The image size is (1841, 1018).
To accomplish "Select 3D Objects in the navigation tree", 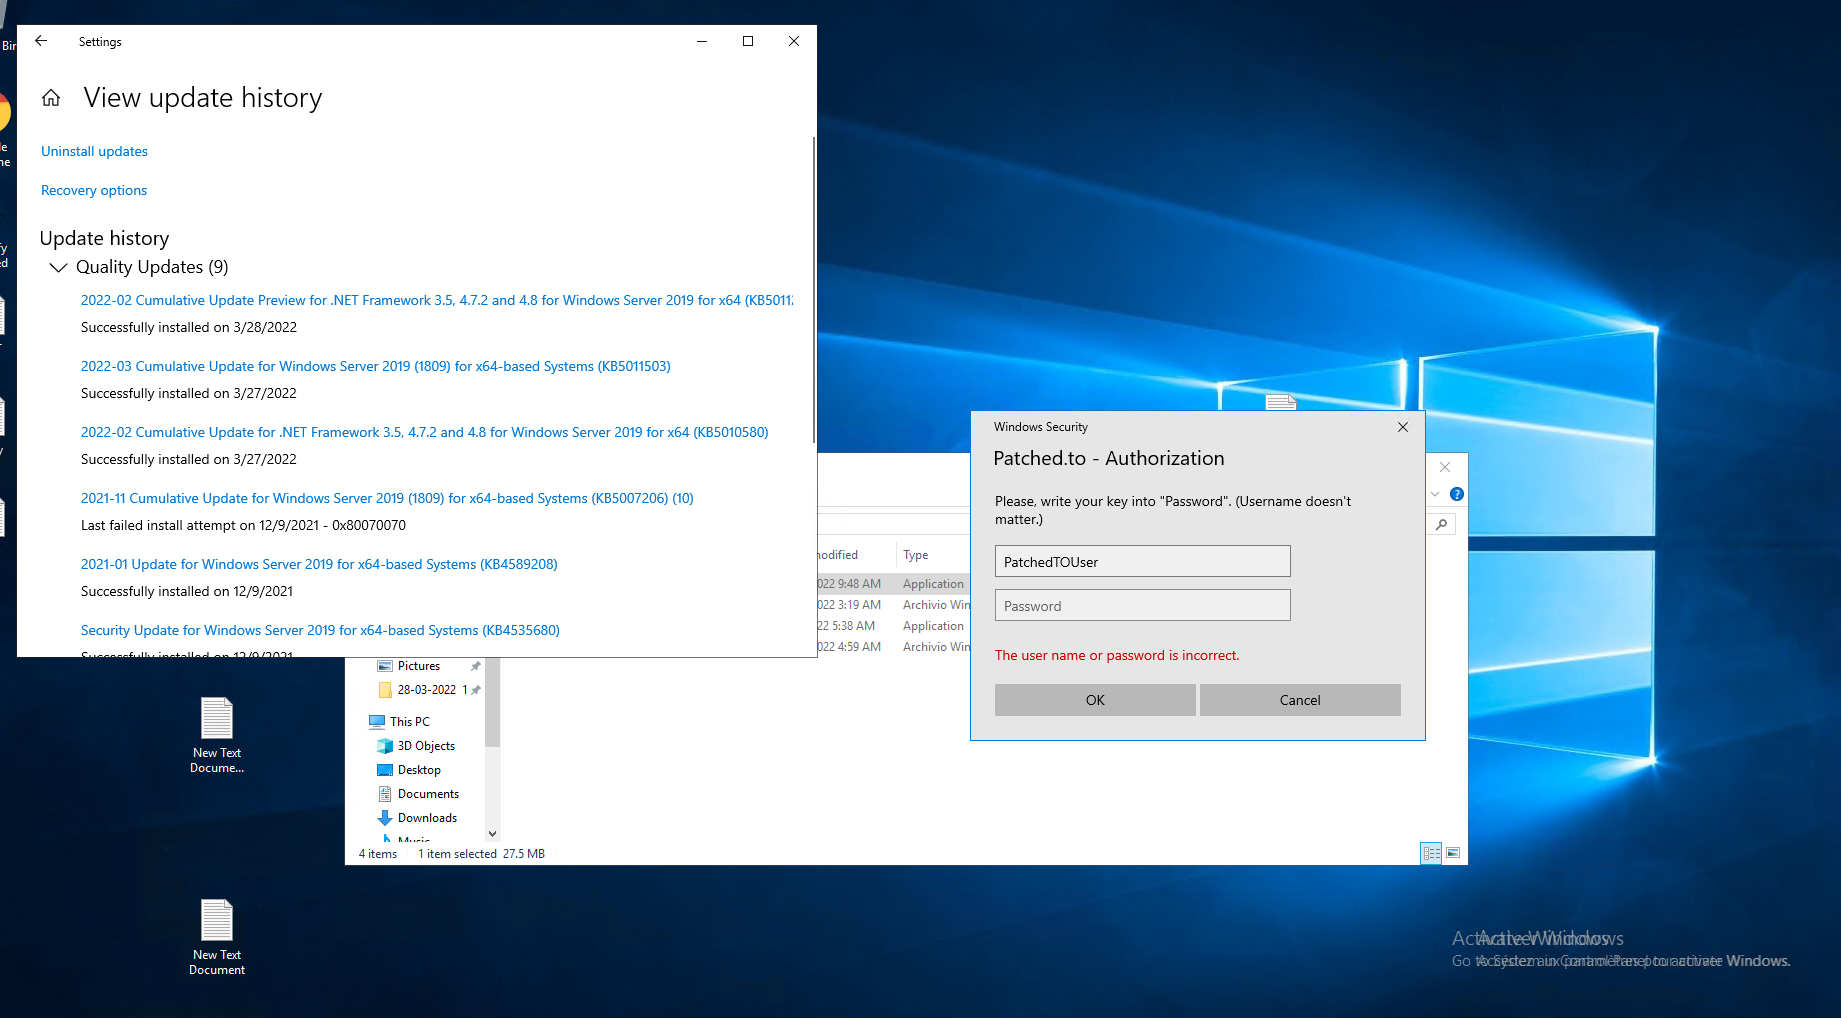I will [426, 746].
